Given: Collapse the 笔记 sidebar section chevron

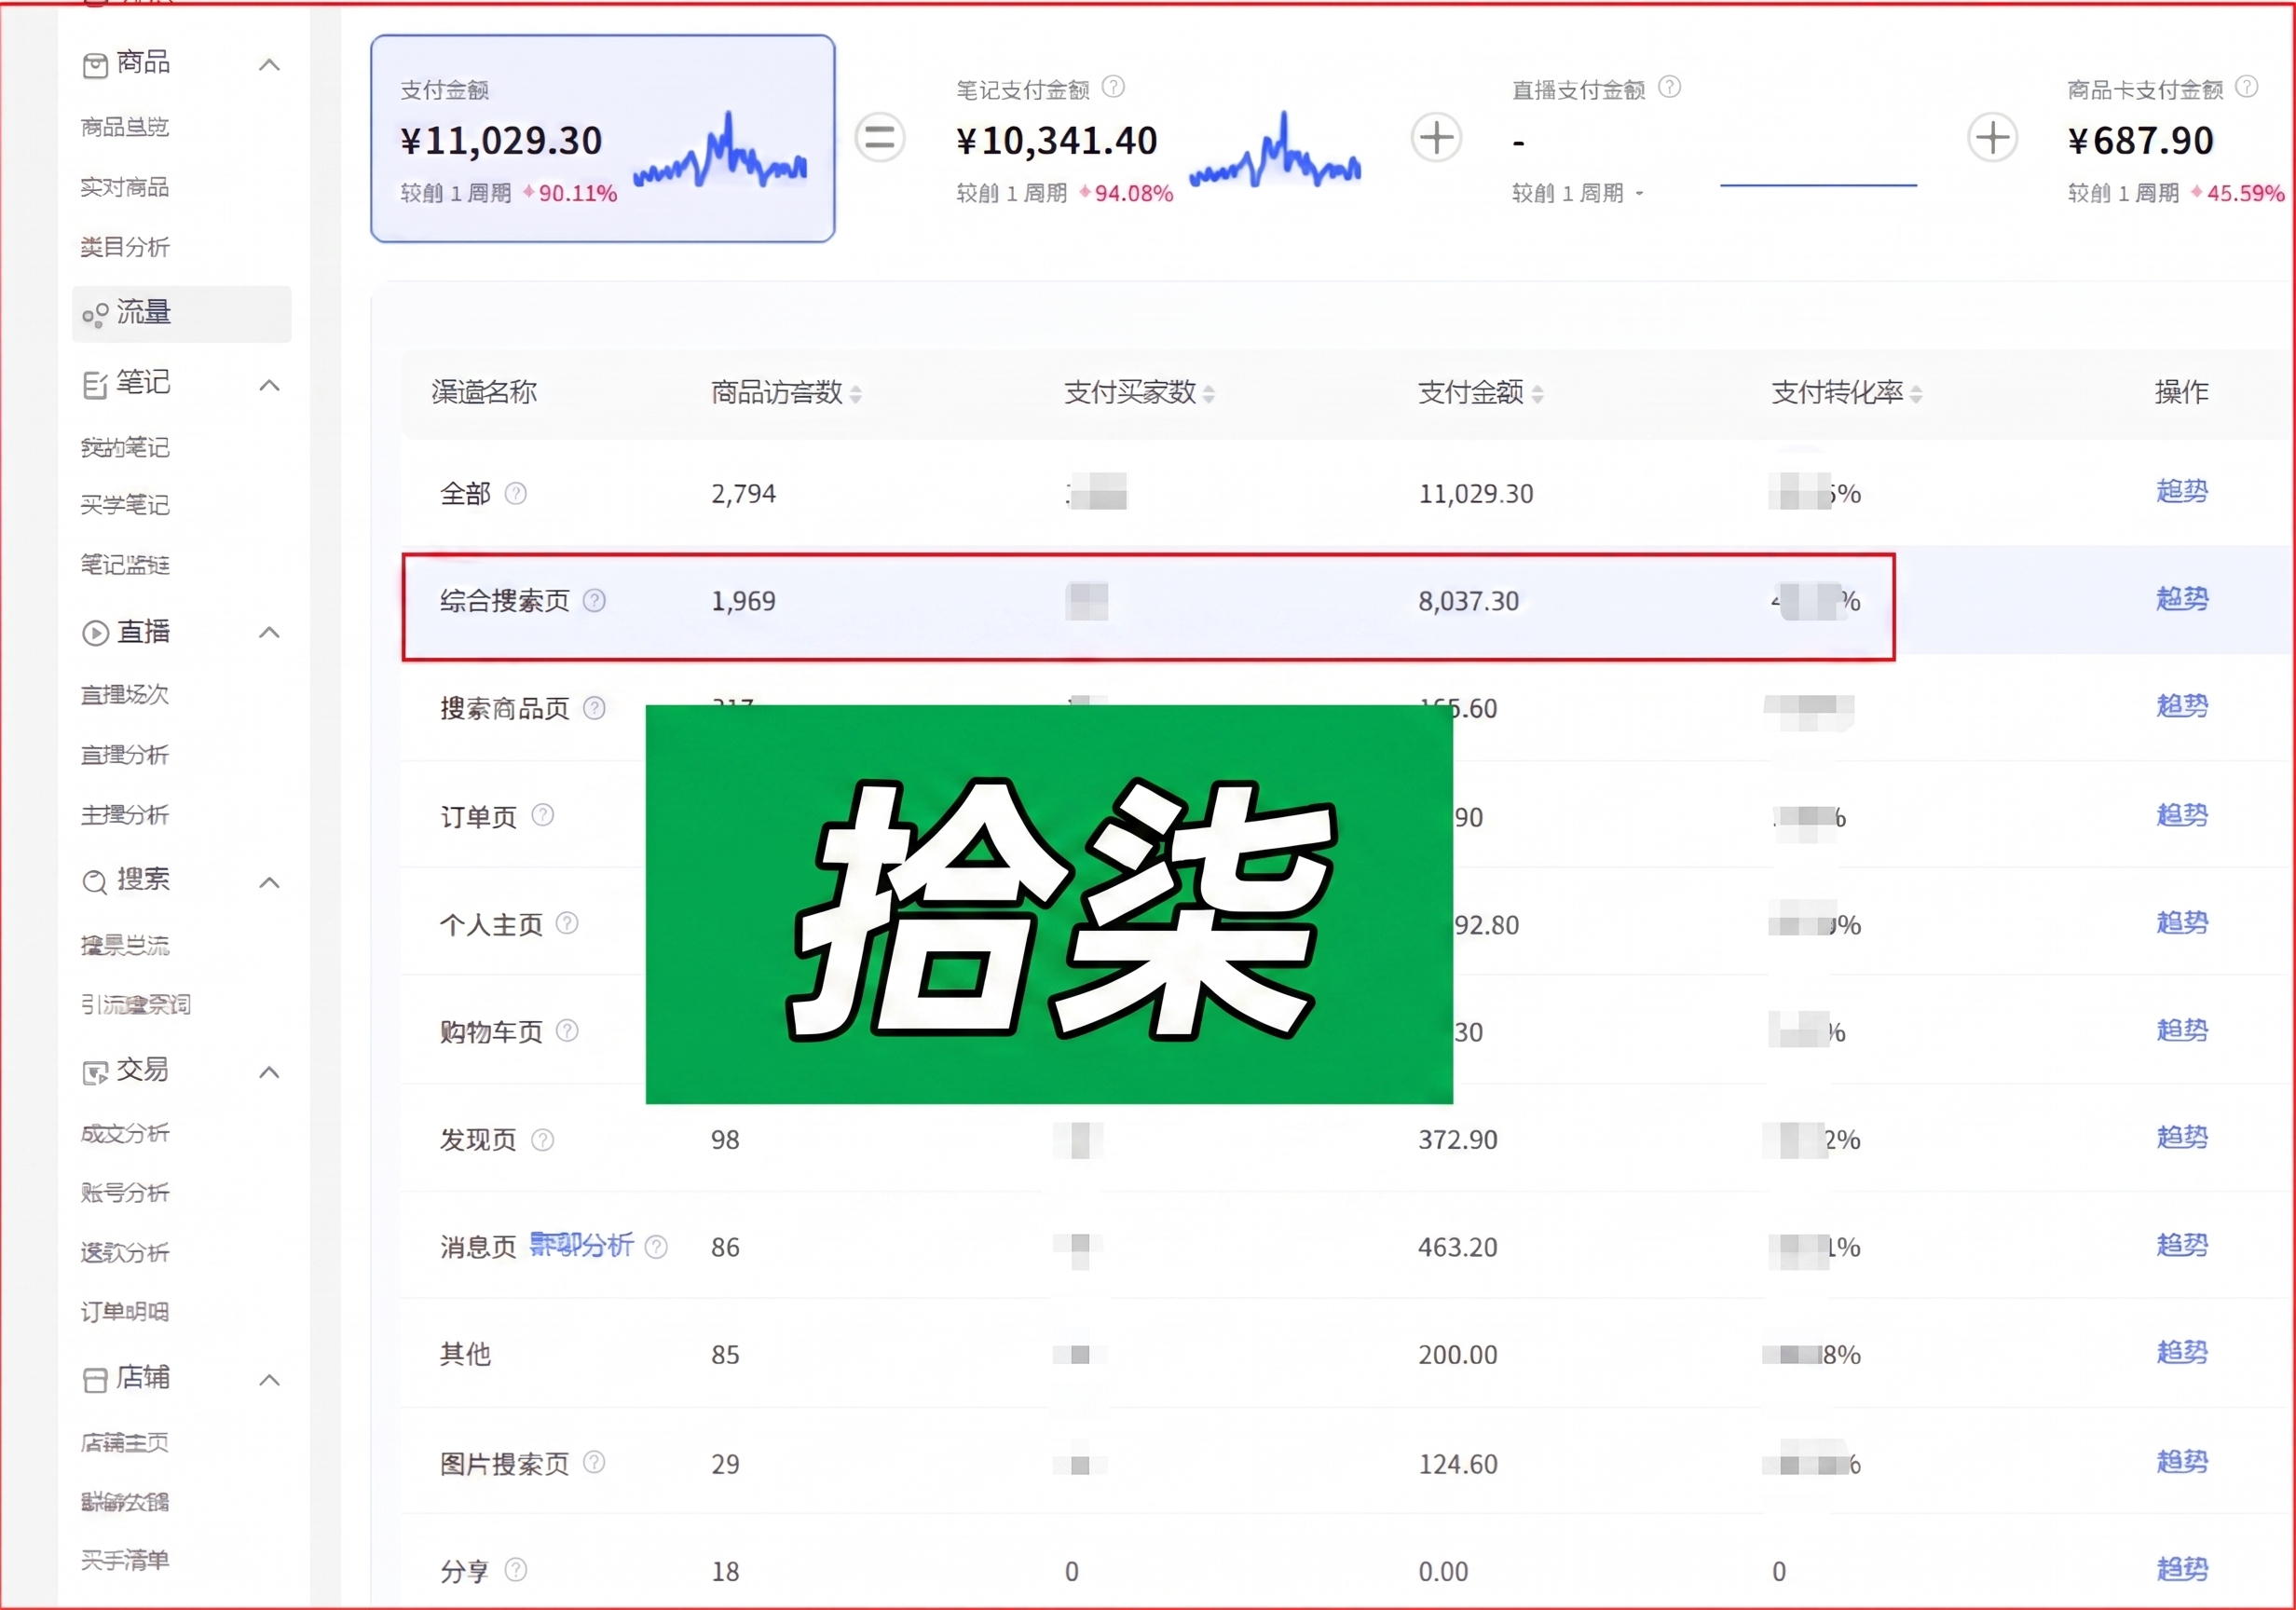Looking at the screenshot, I should [x=269, y=385].
